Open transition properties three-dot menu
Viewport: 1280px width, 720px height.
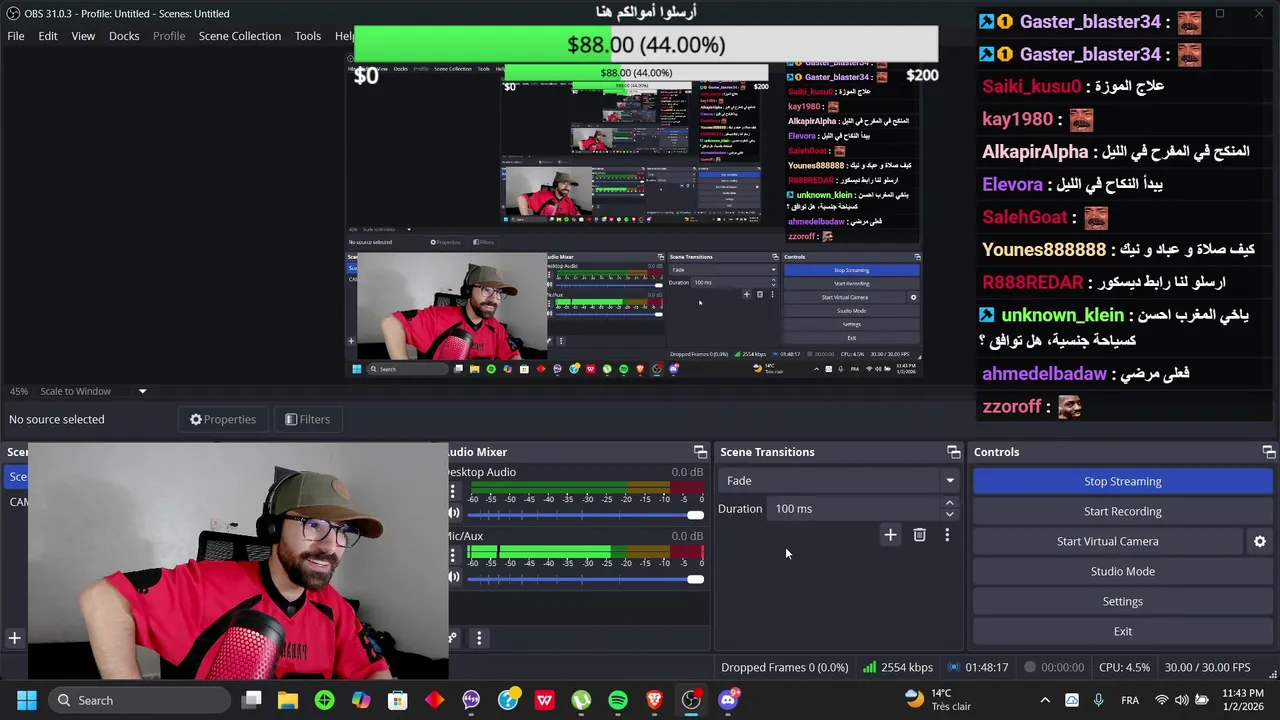pyautogui.click(x=947, y=535)
